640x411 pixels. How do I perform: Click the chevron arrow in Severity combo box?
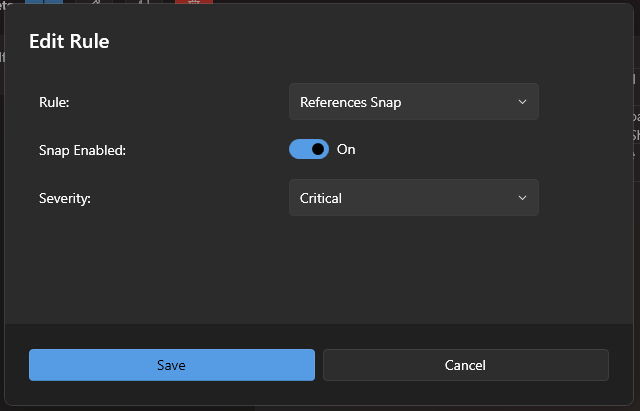pos(522,198)
